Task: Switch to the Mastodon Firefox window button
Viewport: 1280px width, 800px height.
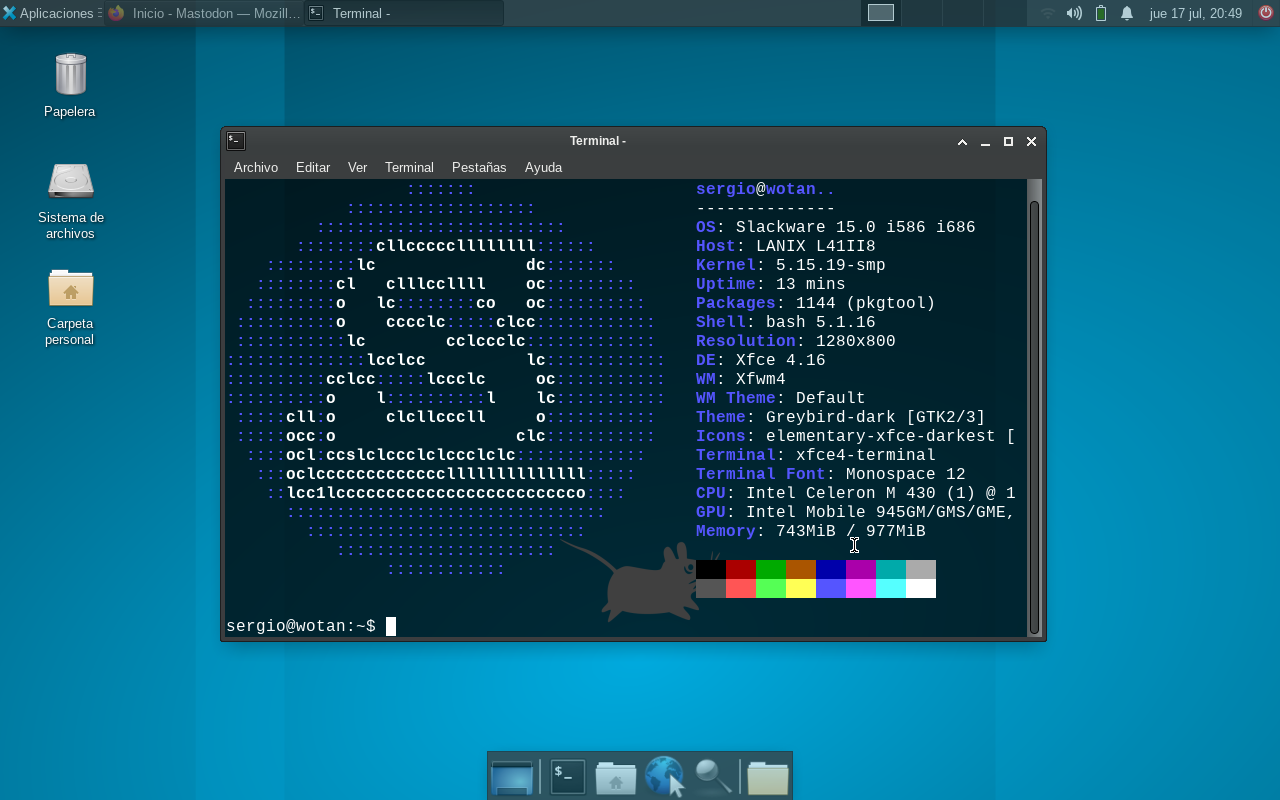Action: tap(205, 13)
